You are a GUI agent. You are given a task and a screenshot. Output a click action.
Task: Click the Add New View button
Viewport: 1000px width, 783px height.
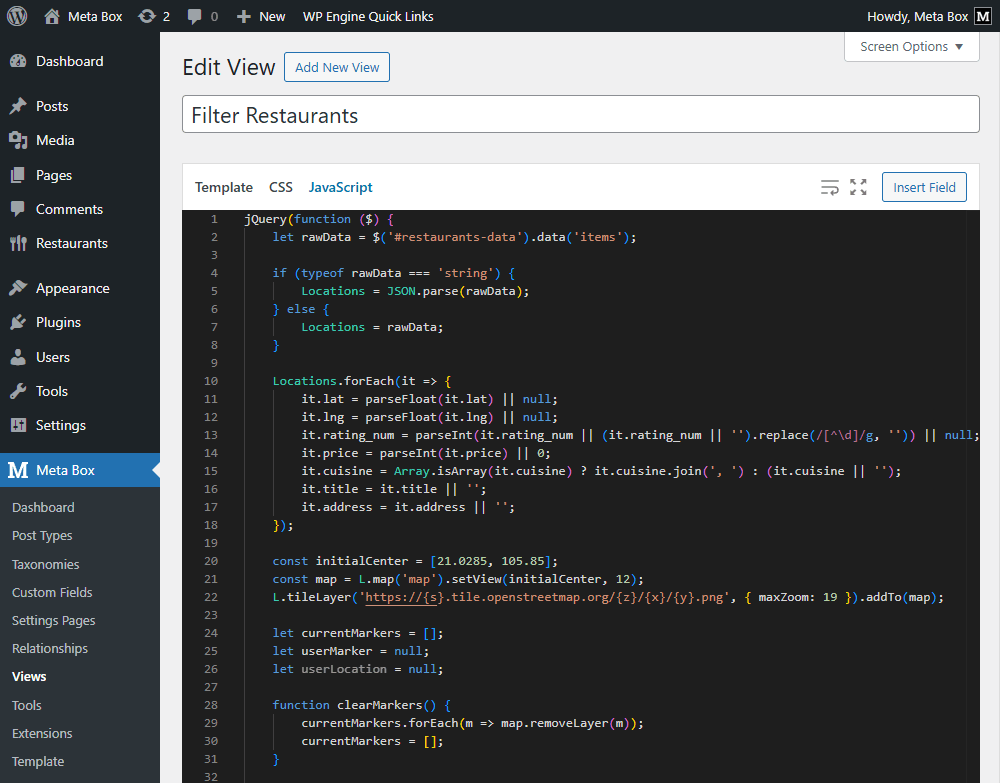coord(336,67)
